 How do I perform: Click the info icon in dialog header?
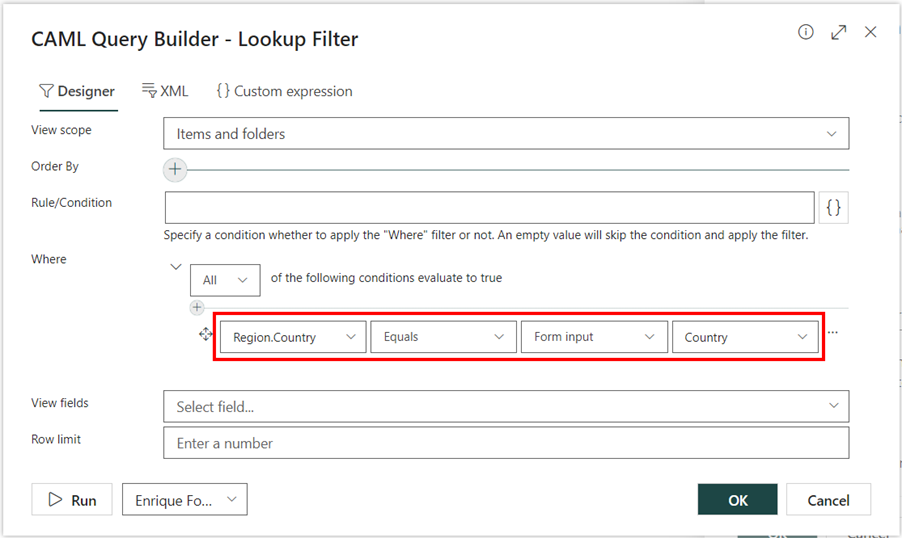coord(805,32)
